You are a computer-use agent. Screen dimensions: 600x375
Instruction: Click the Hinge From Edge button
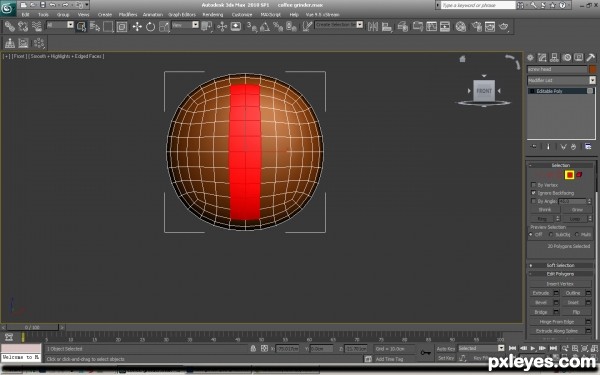coord(557,322)
